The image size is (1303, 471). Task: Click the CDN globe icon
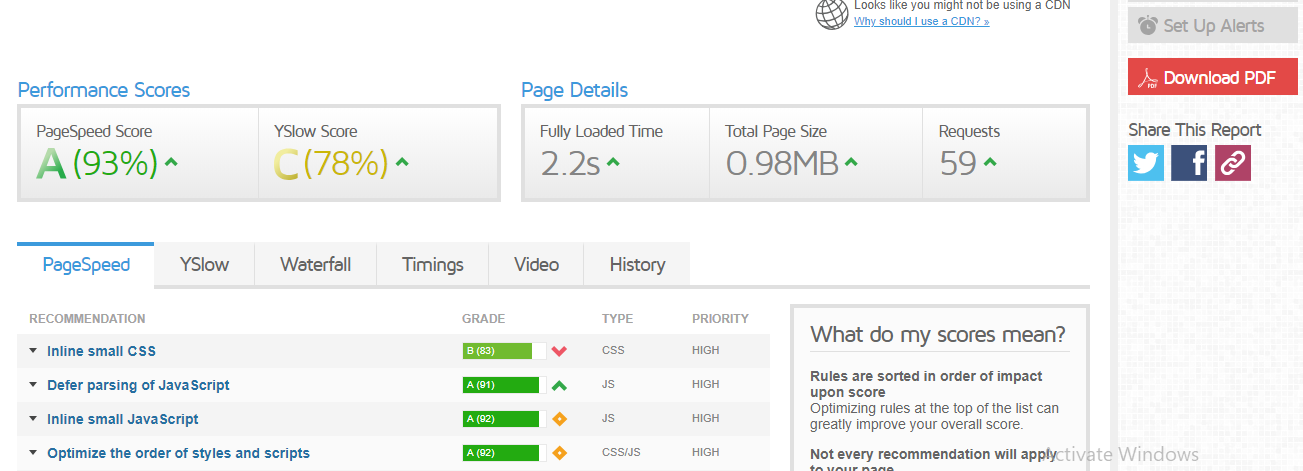coord(832,13)
